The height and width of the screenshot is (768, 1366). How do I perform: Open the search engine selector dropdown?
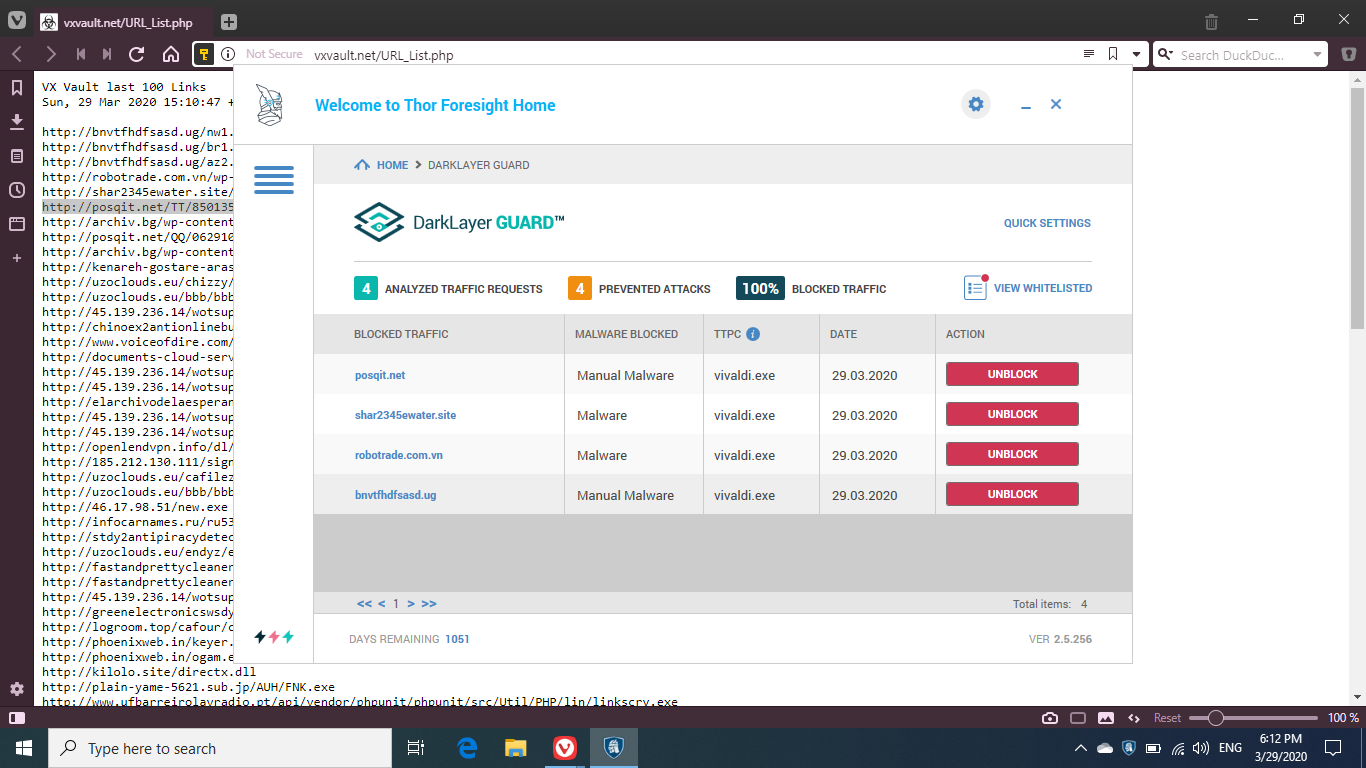pos(1165,54)
